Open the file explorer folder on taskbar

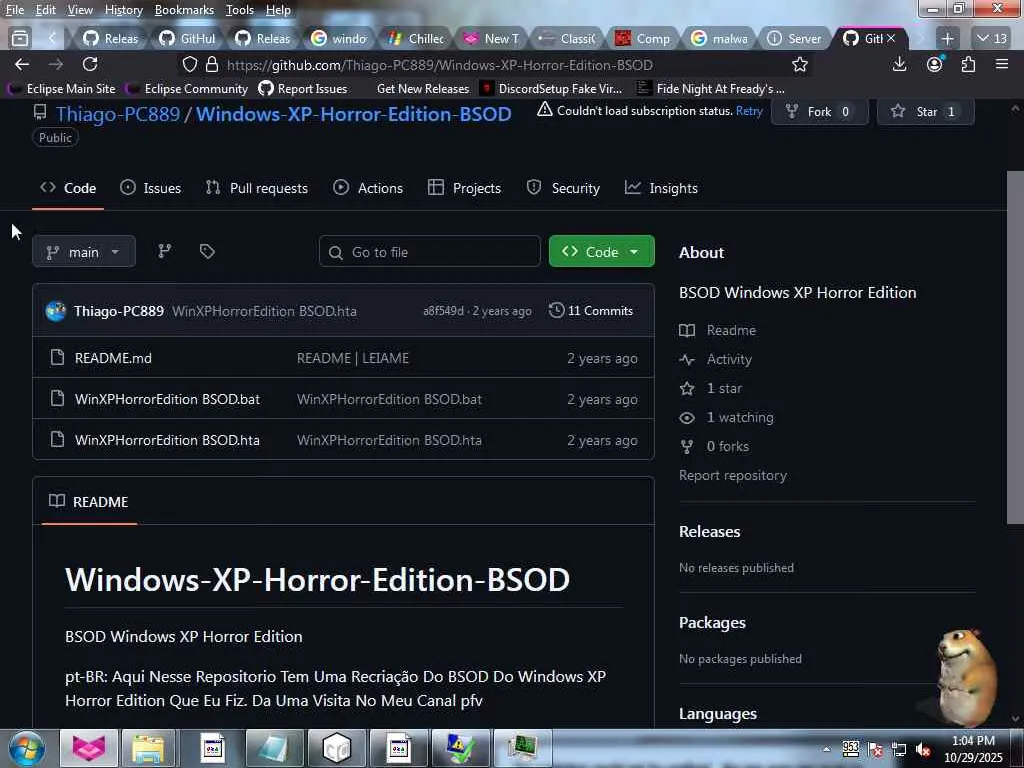click(x=149, y=748)
